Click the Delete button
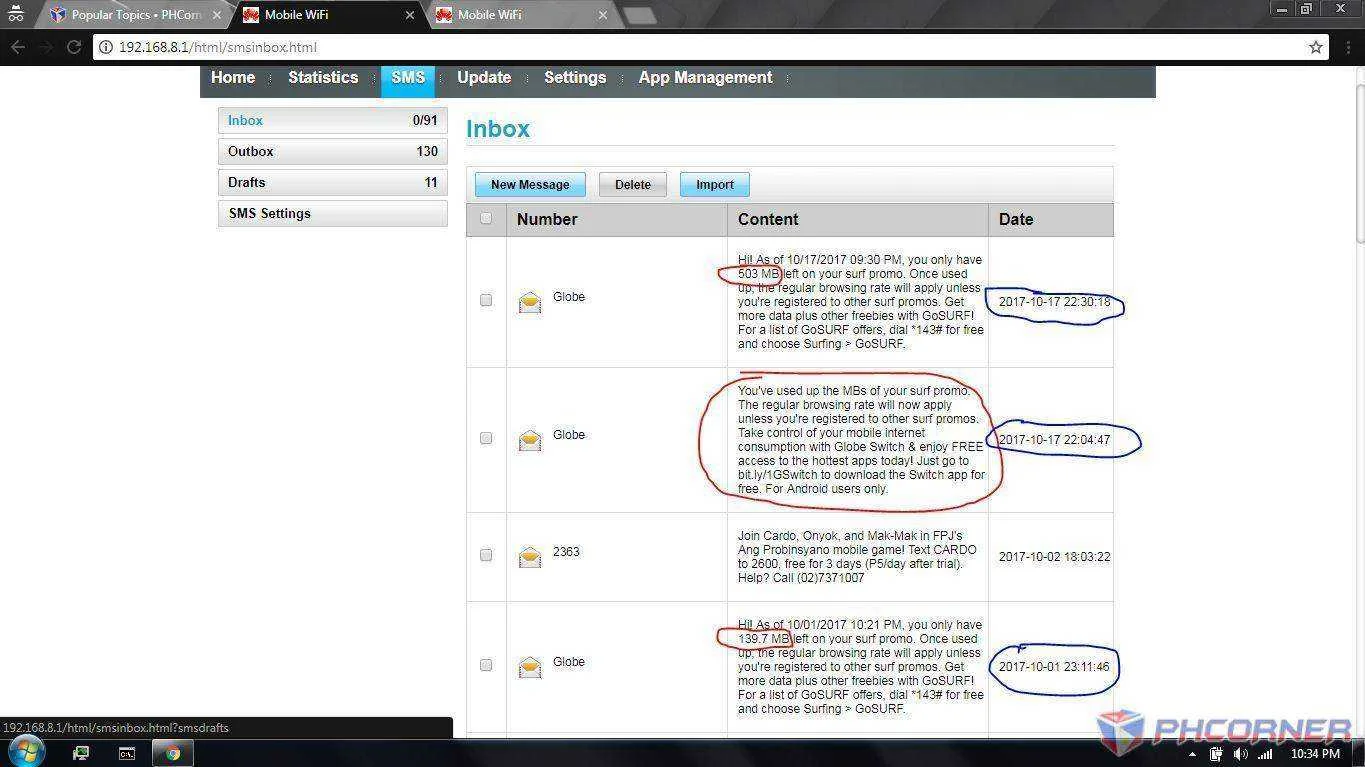Image resolution: width=1365 pixels, height=767 pixels. click(633, 184)
